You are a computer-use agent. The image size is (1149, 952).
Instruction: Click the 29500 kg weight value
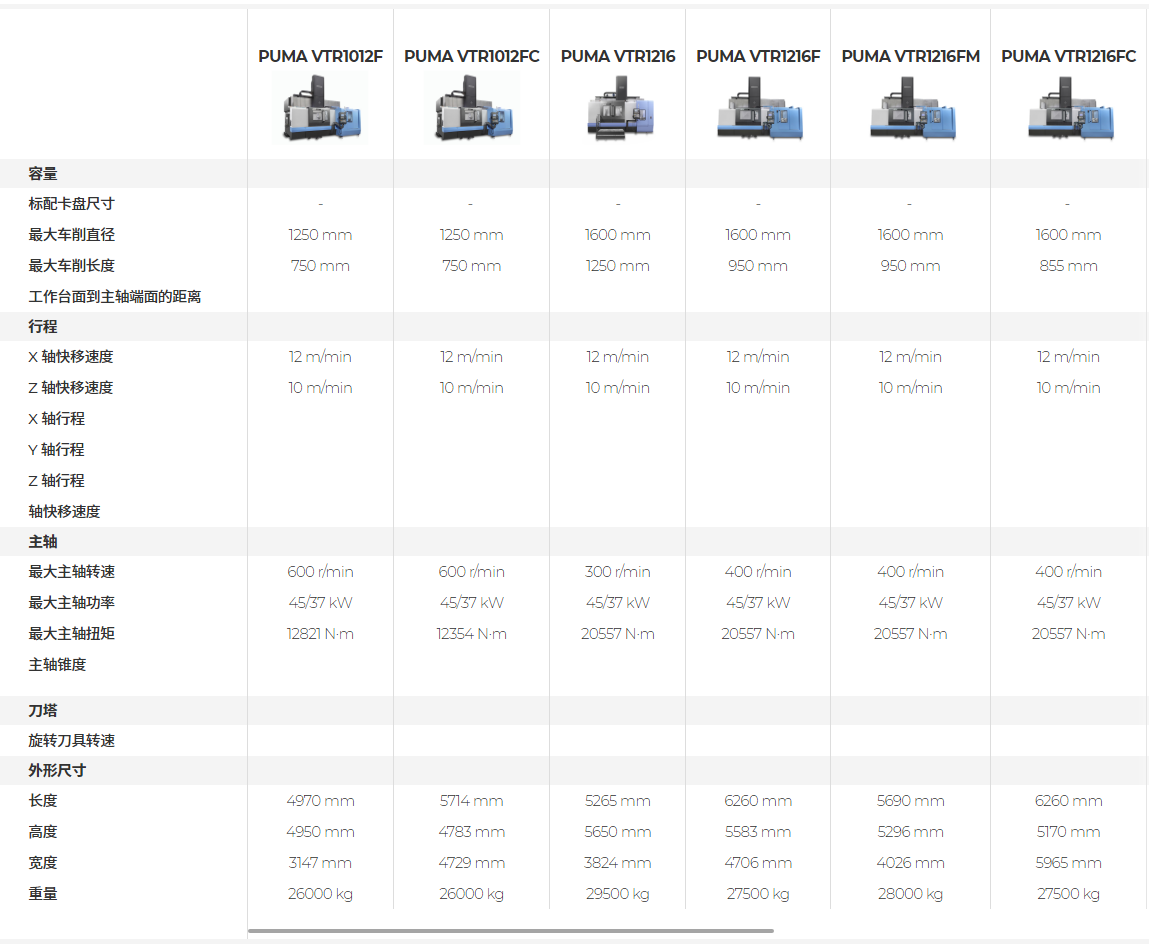618,894
